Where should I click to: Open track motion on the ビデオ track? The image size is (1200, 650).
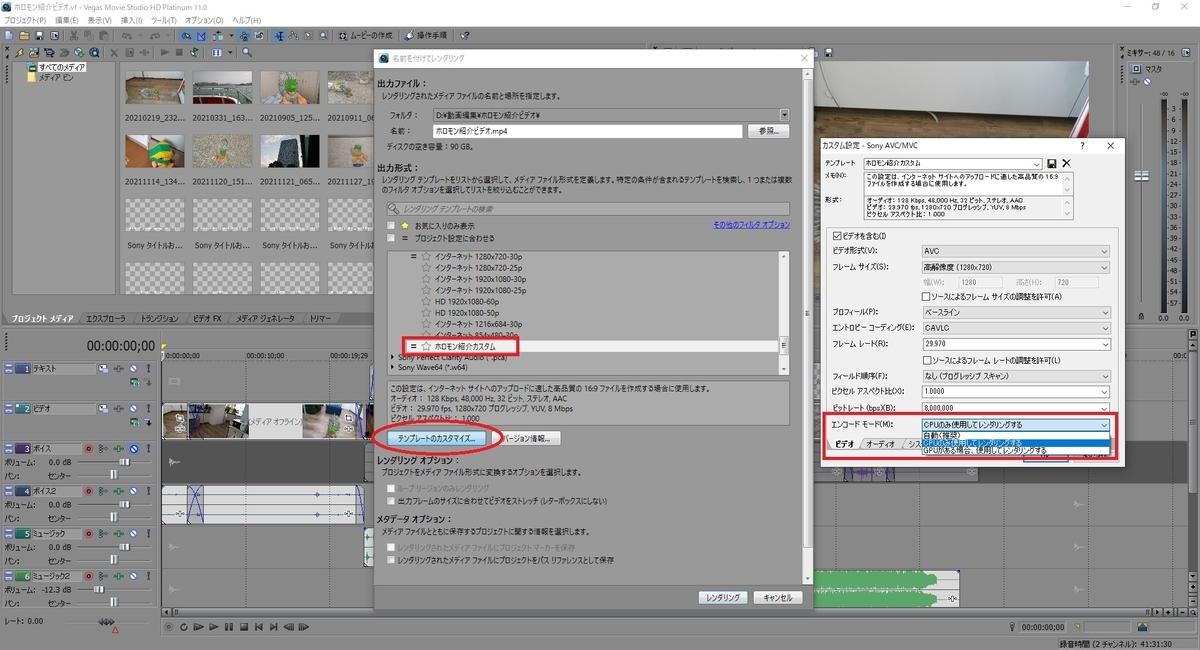click(103, 408)
